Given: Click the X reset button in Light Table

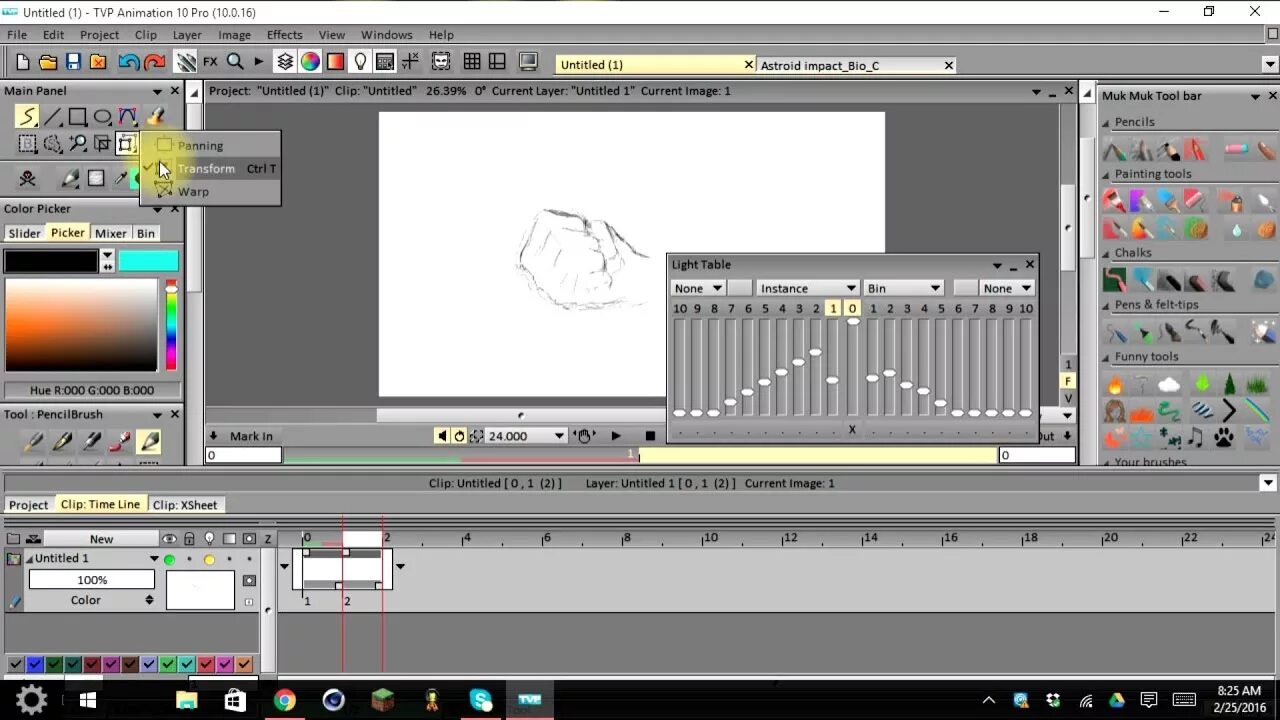Looking at the screenshot, I should click(852, 429).
